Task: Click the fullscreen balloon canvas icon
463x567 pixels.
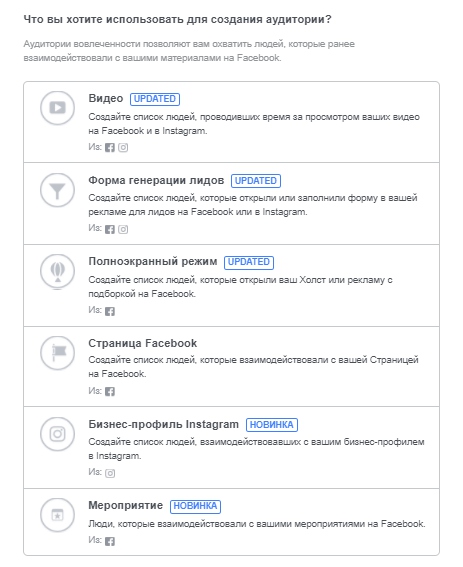Action: (57, 271)
